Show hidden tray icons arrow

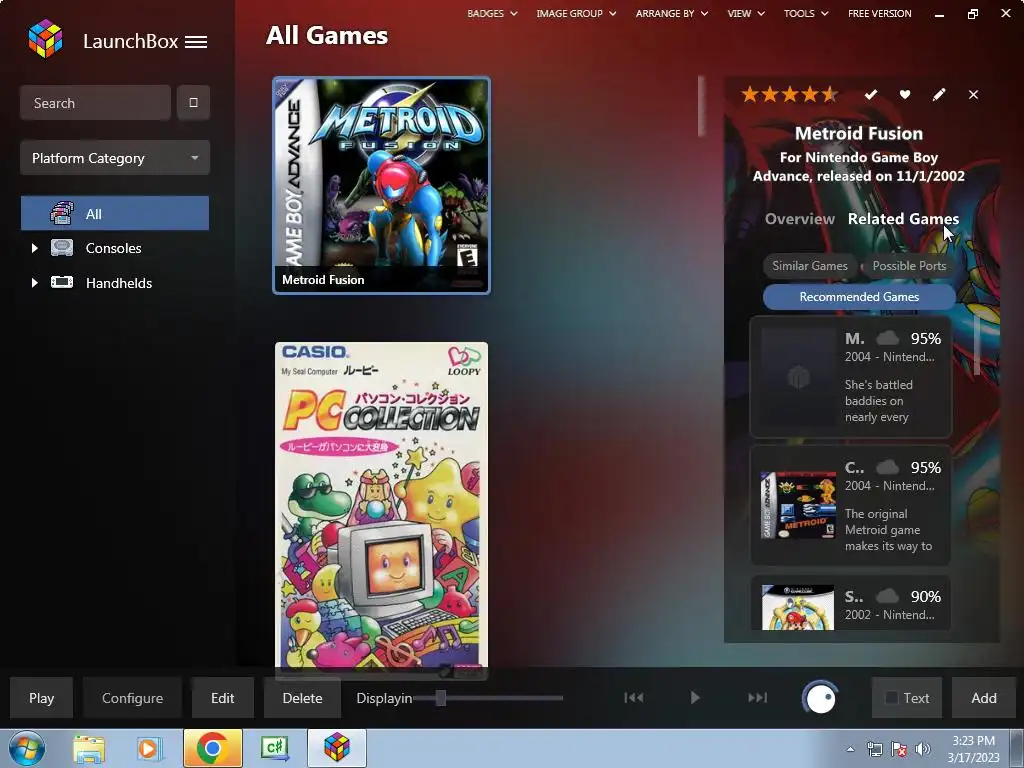point(850,749)
